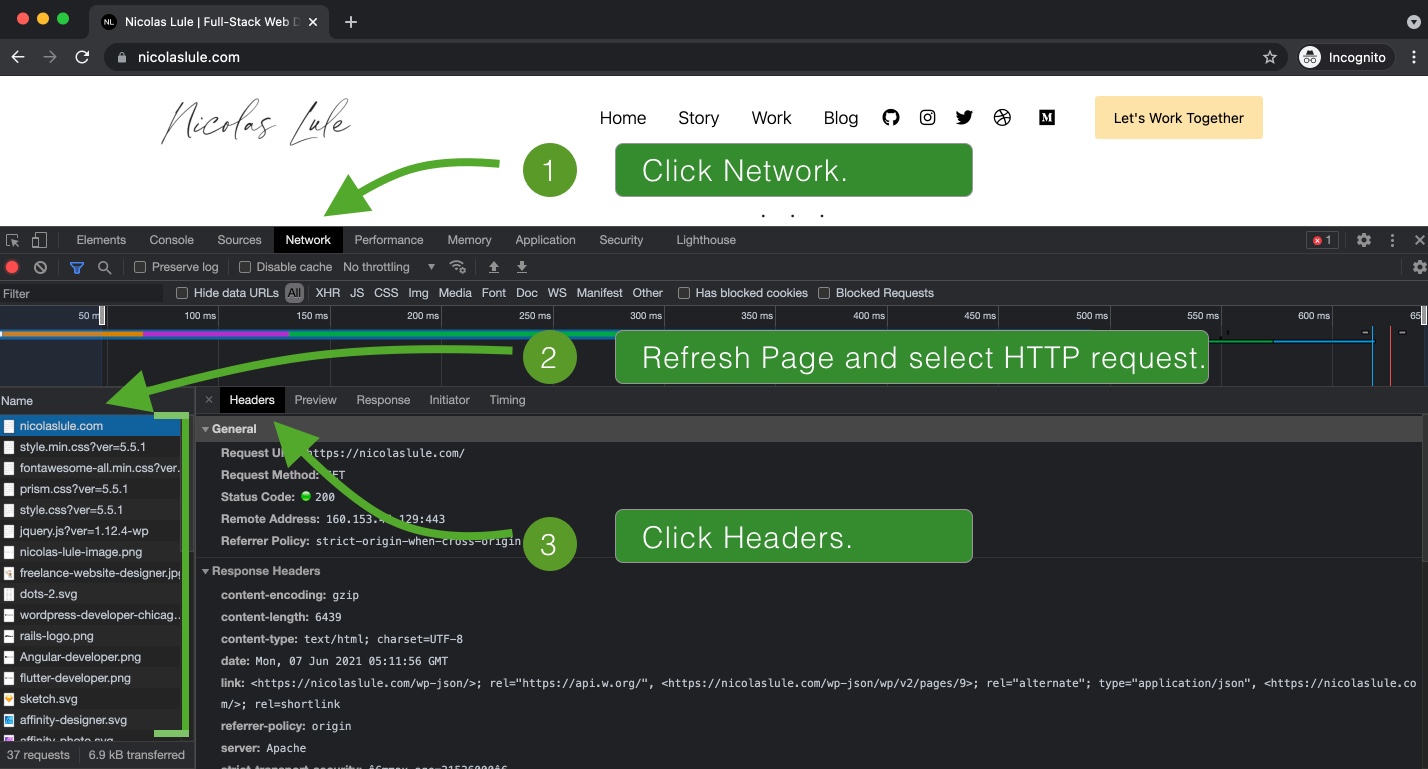Open DevTools settings gear
Image resolution: width=1428 pixels, height=769 pixels.
click(1364, 240)
